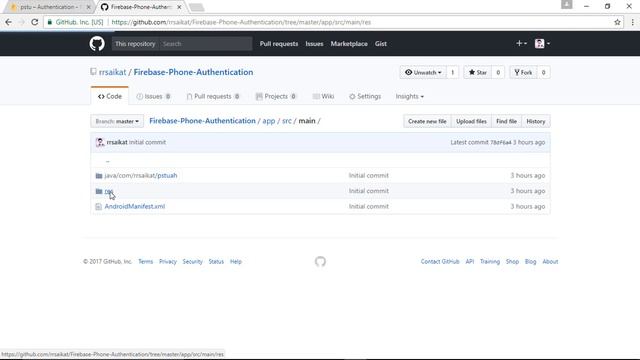Open repository Pull requests tab

pos(213,96)
